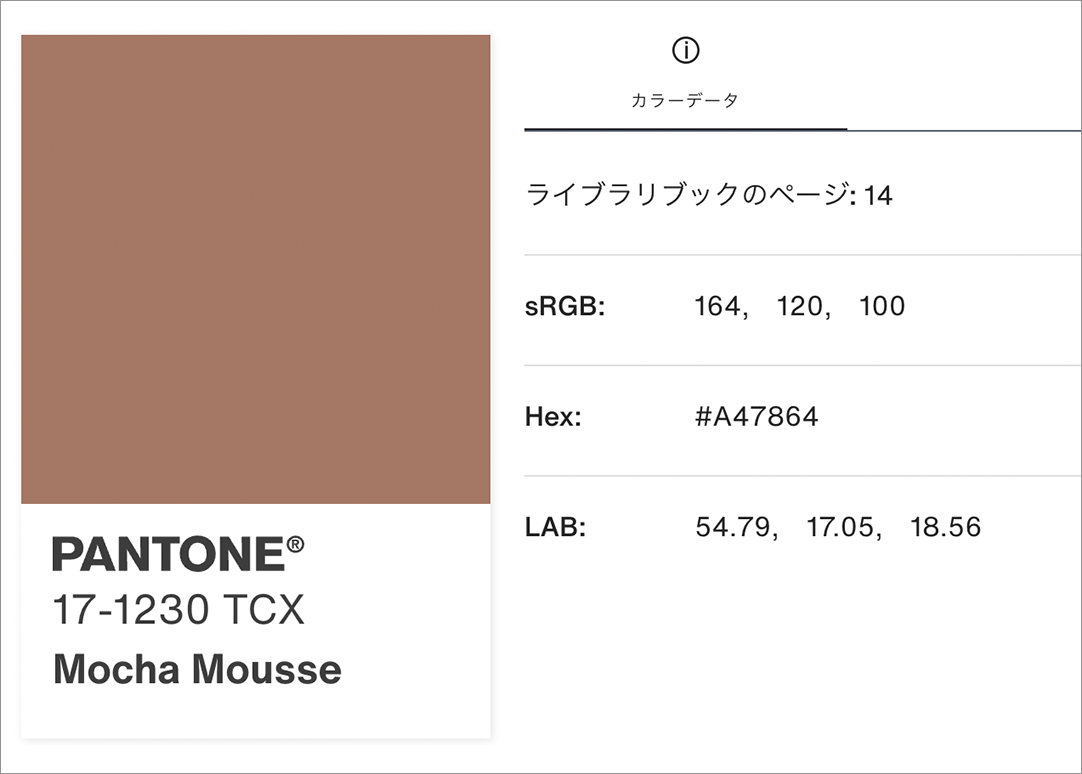Select the LAB lightness value 54.79

732,527
